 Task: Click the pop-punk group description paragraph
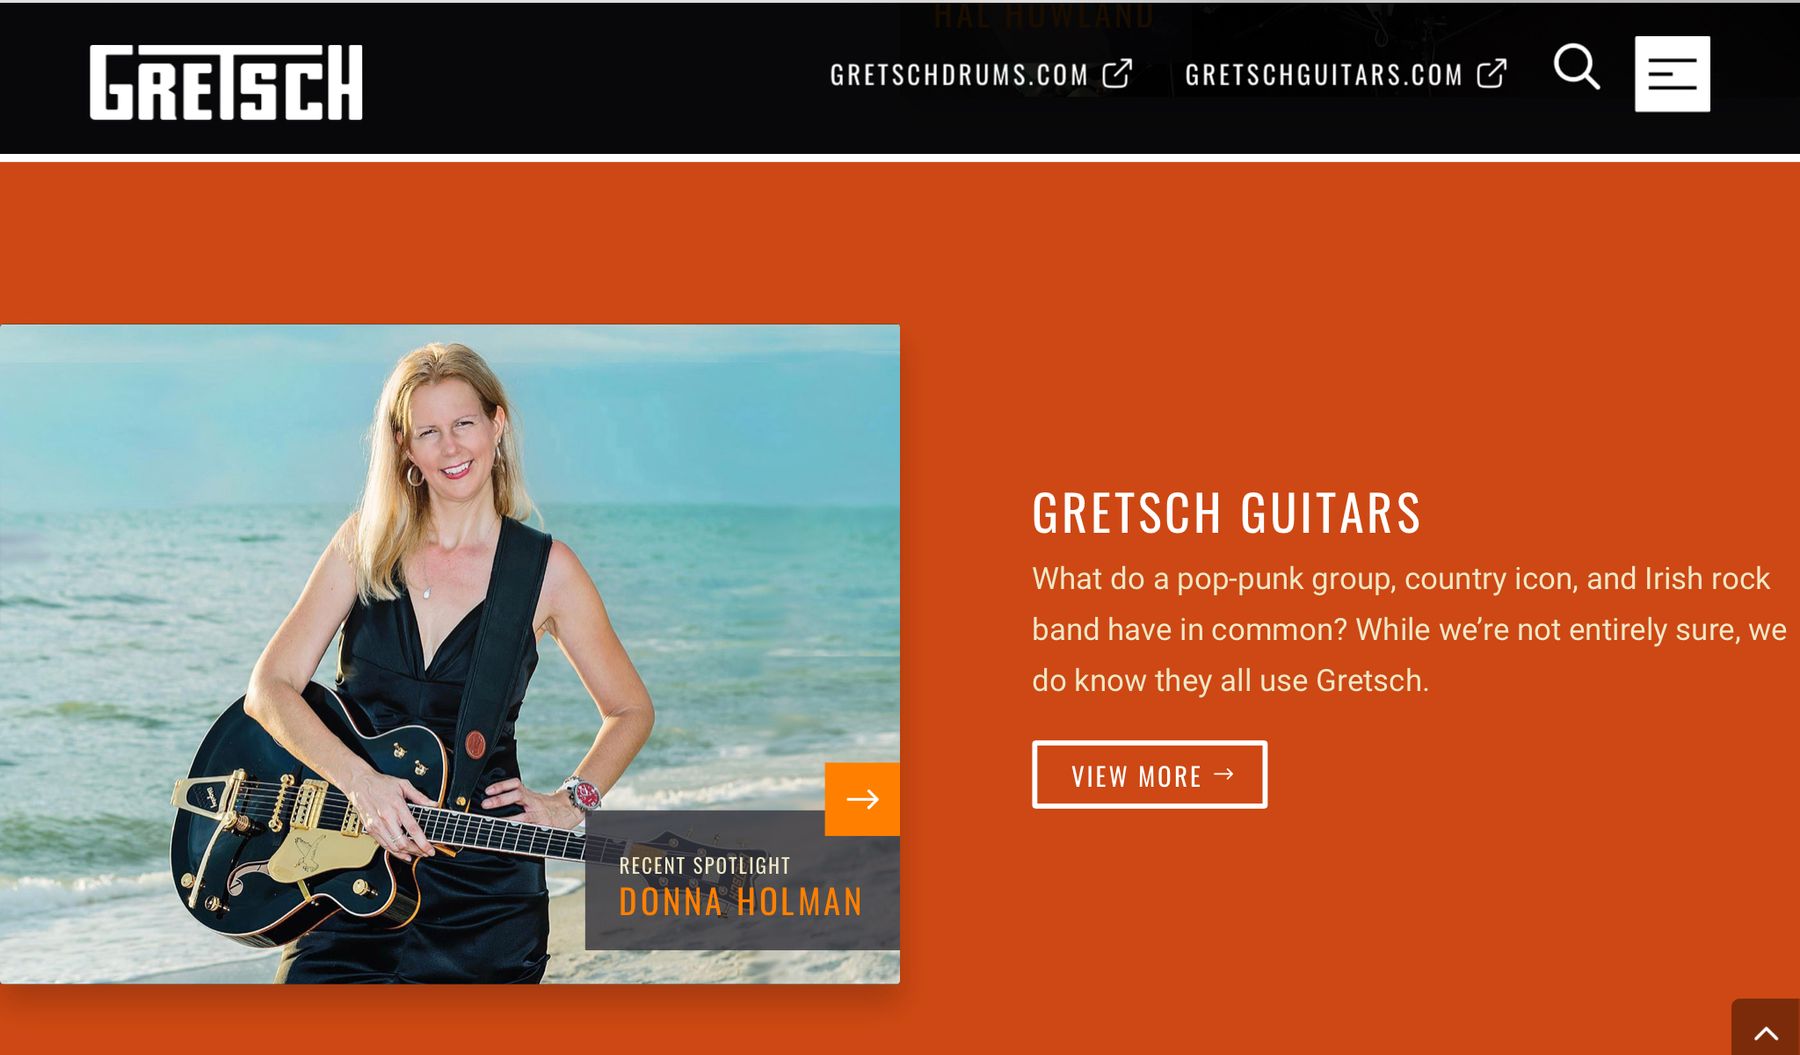1409,630
